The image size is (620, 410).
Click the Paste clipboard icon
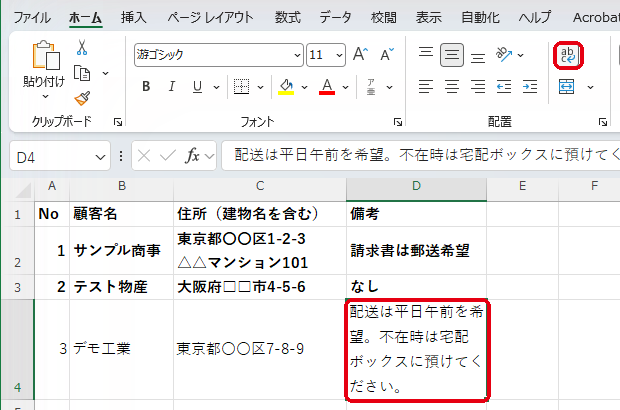(x=46, y=55)
